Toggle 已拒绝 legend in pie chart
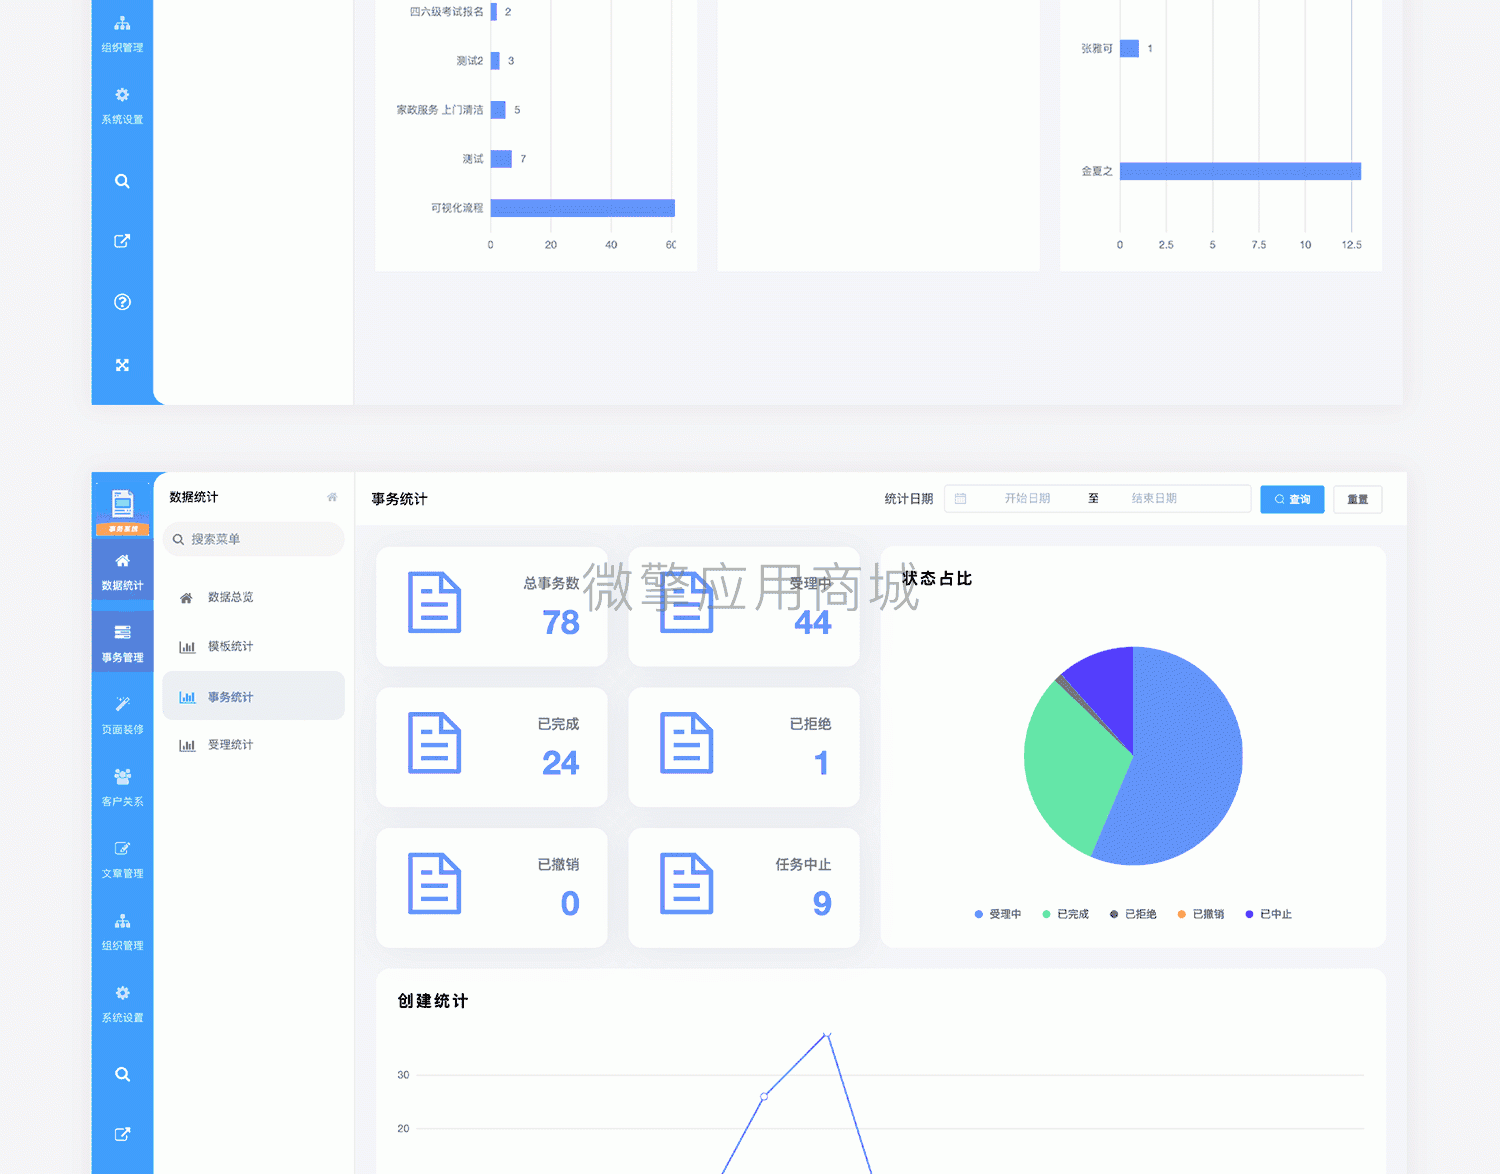Image resolution: width=1500 pixels, height=1174 pixels. click(x=1133, y=914)
